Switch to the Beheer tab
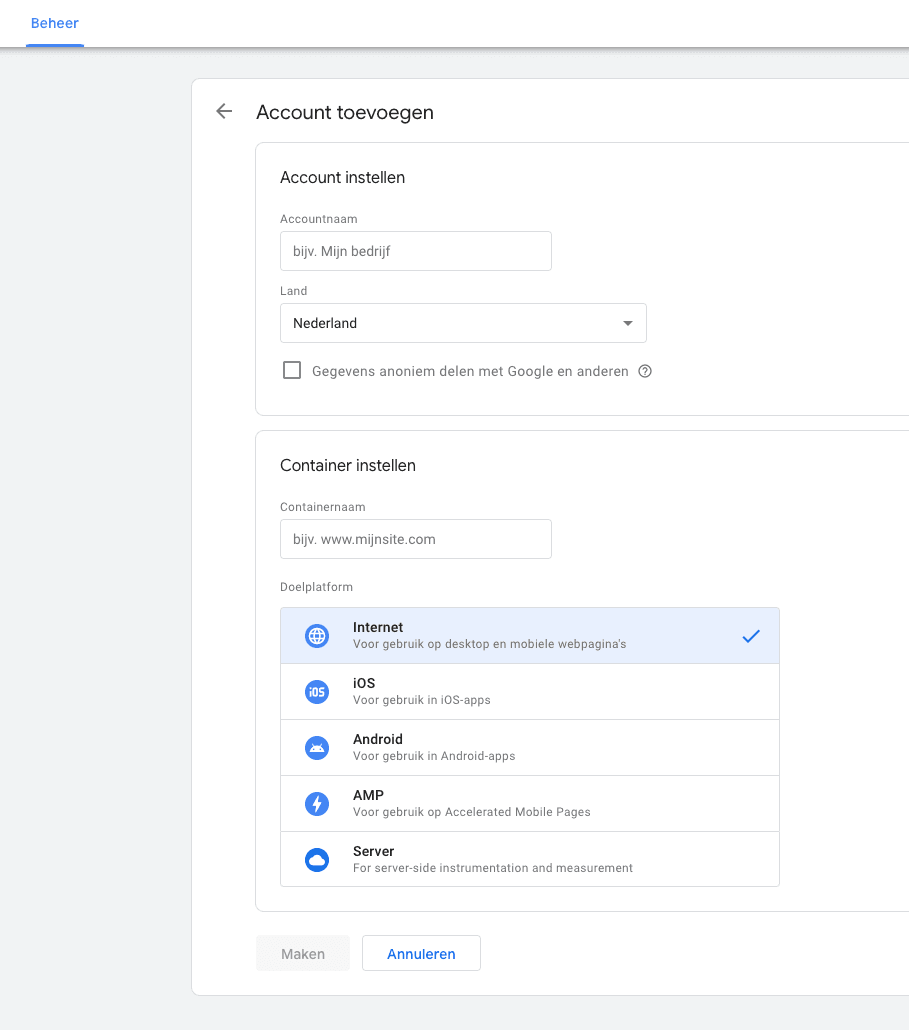 55,23
